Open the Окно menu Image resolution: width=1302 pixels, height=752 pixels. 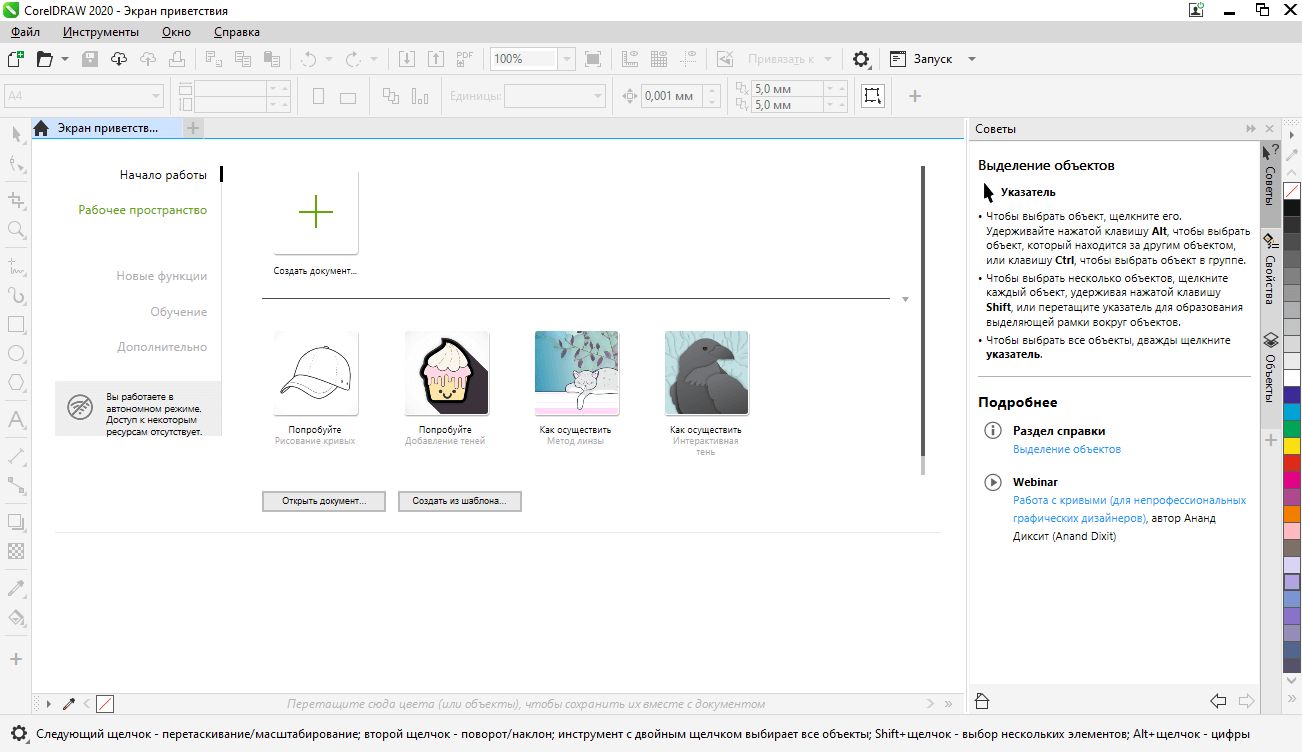point(176,32)
